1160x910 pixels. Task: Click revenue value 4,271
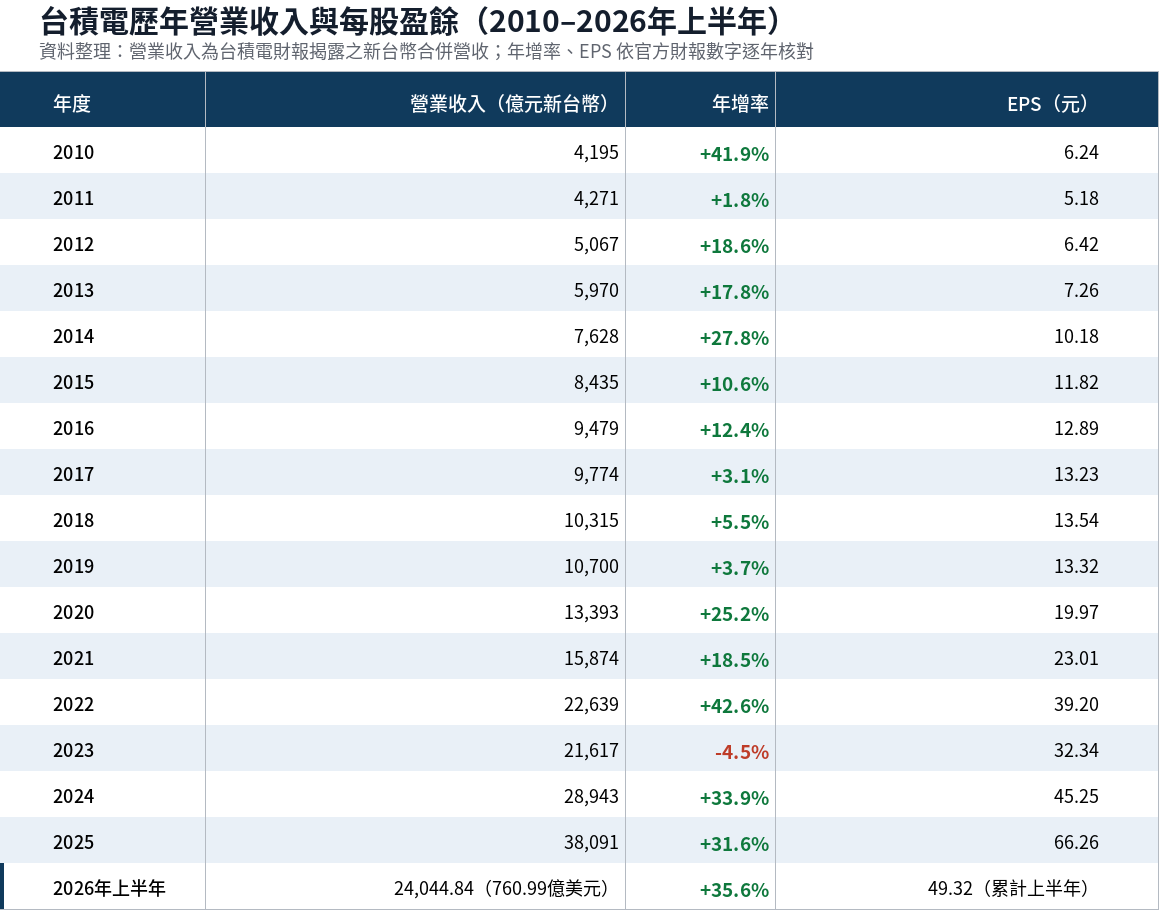coord(596,198)
